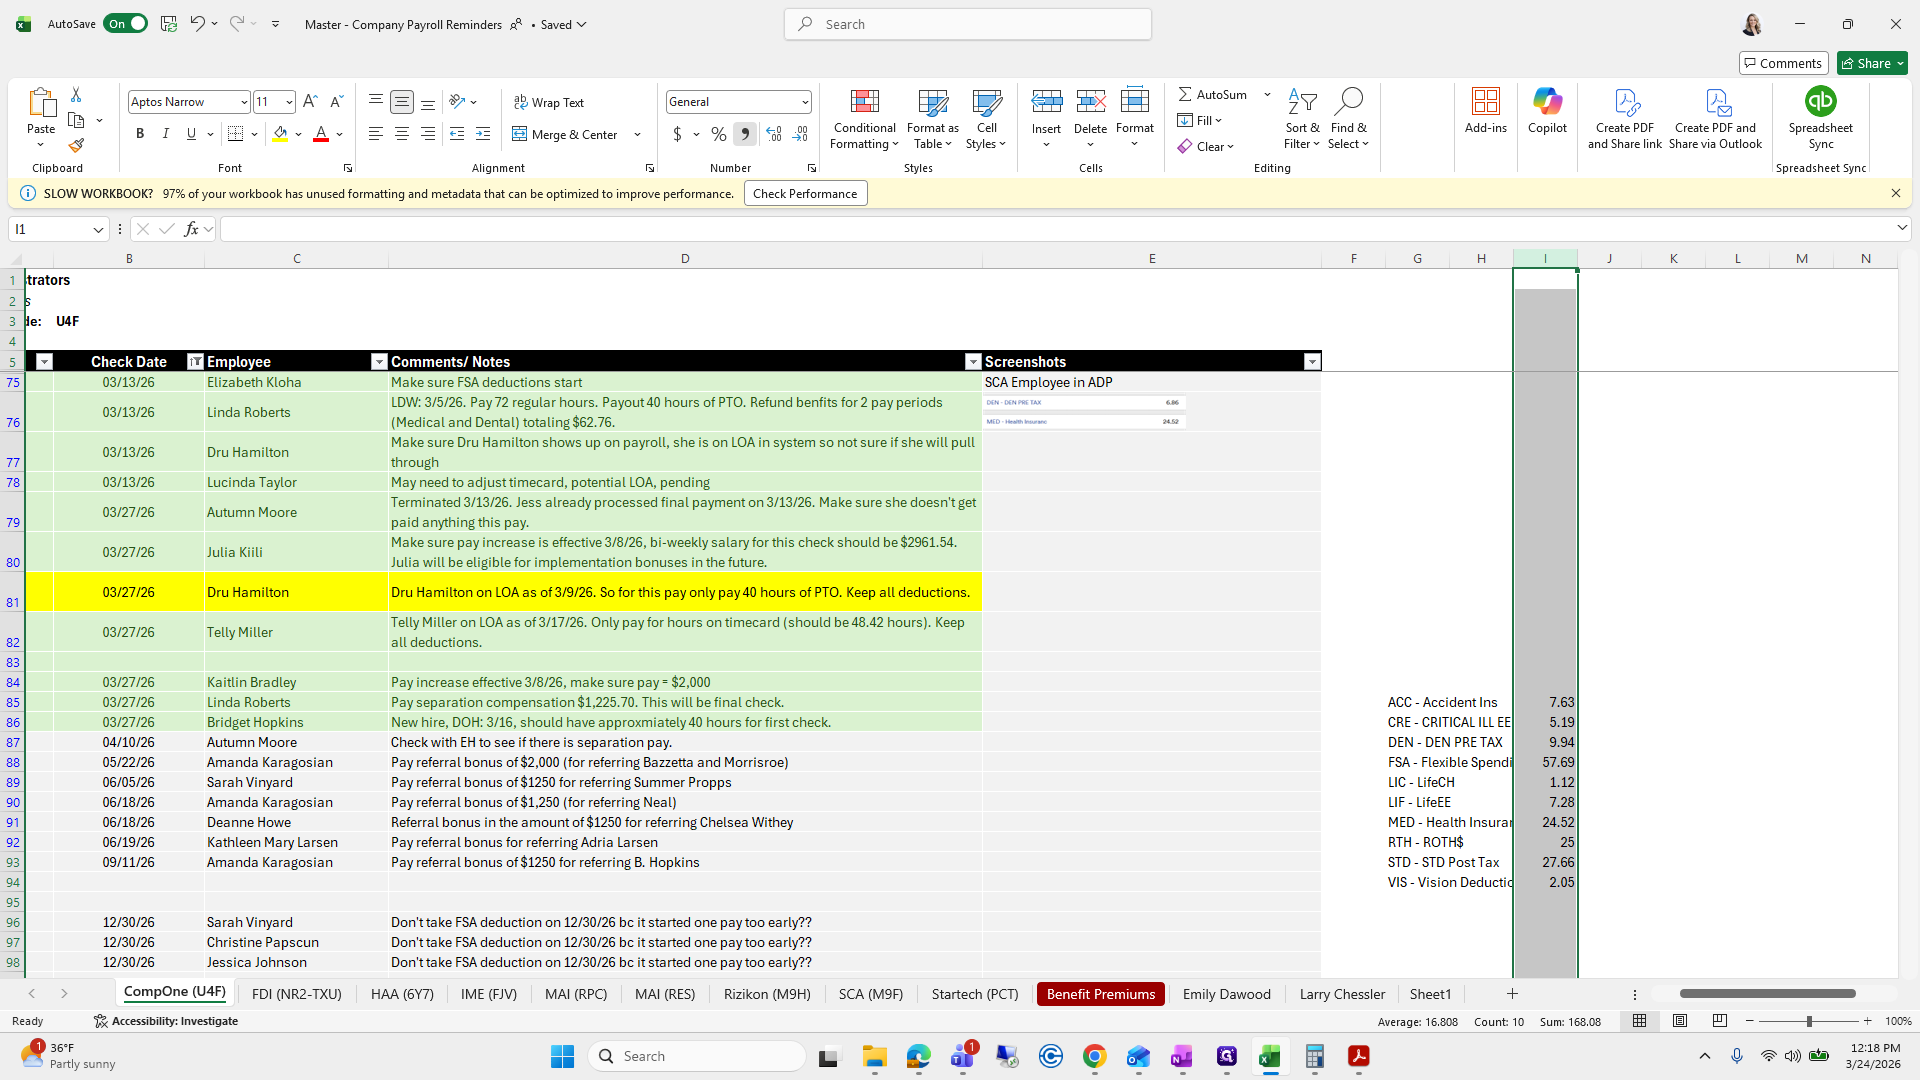
Task: Click the Insert Function fx icon
Action: tap(191, 229)
